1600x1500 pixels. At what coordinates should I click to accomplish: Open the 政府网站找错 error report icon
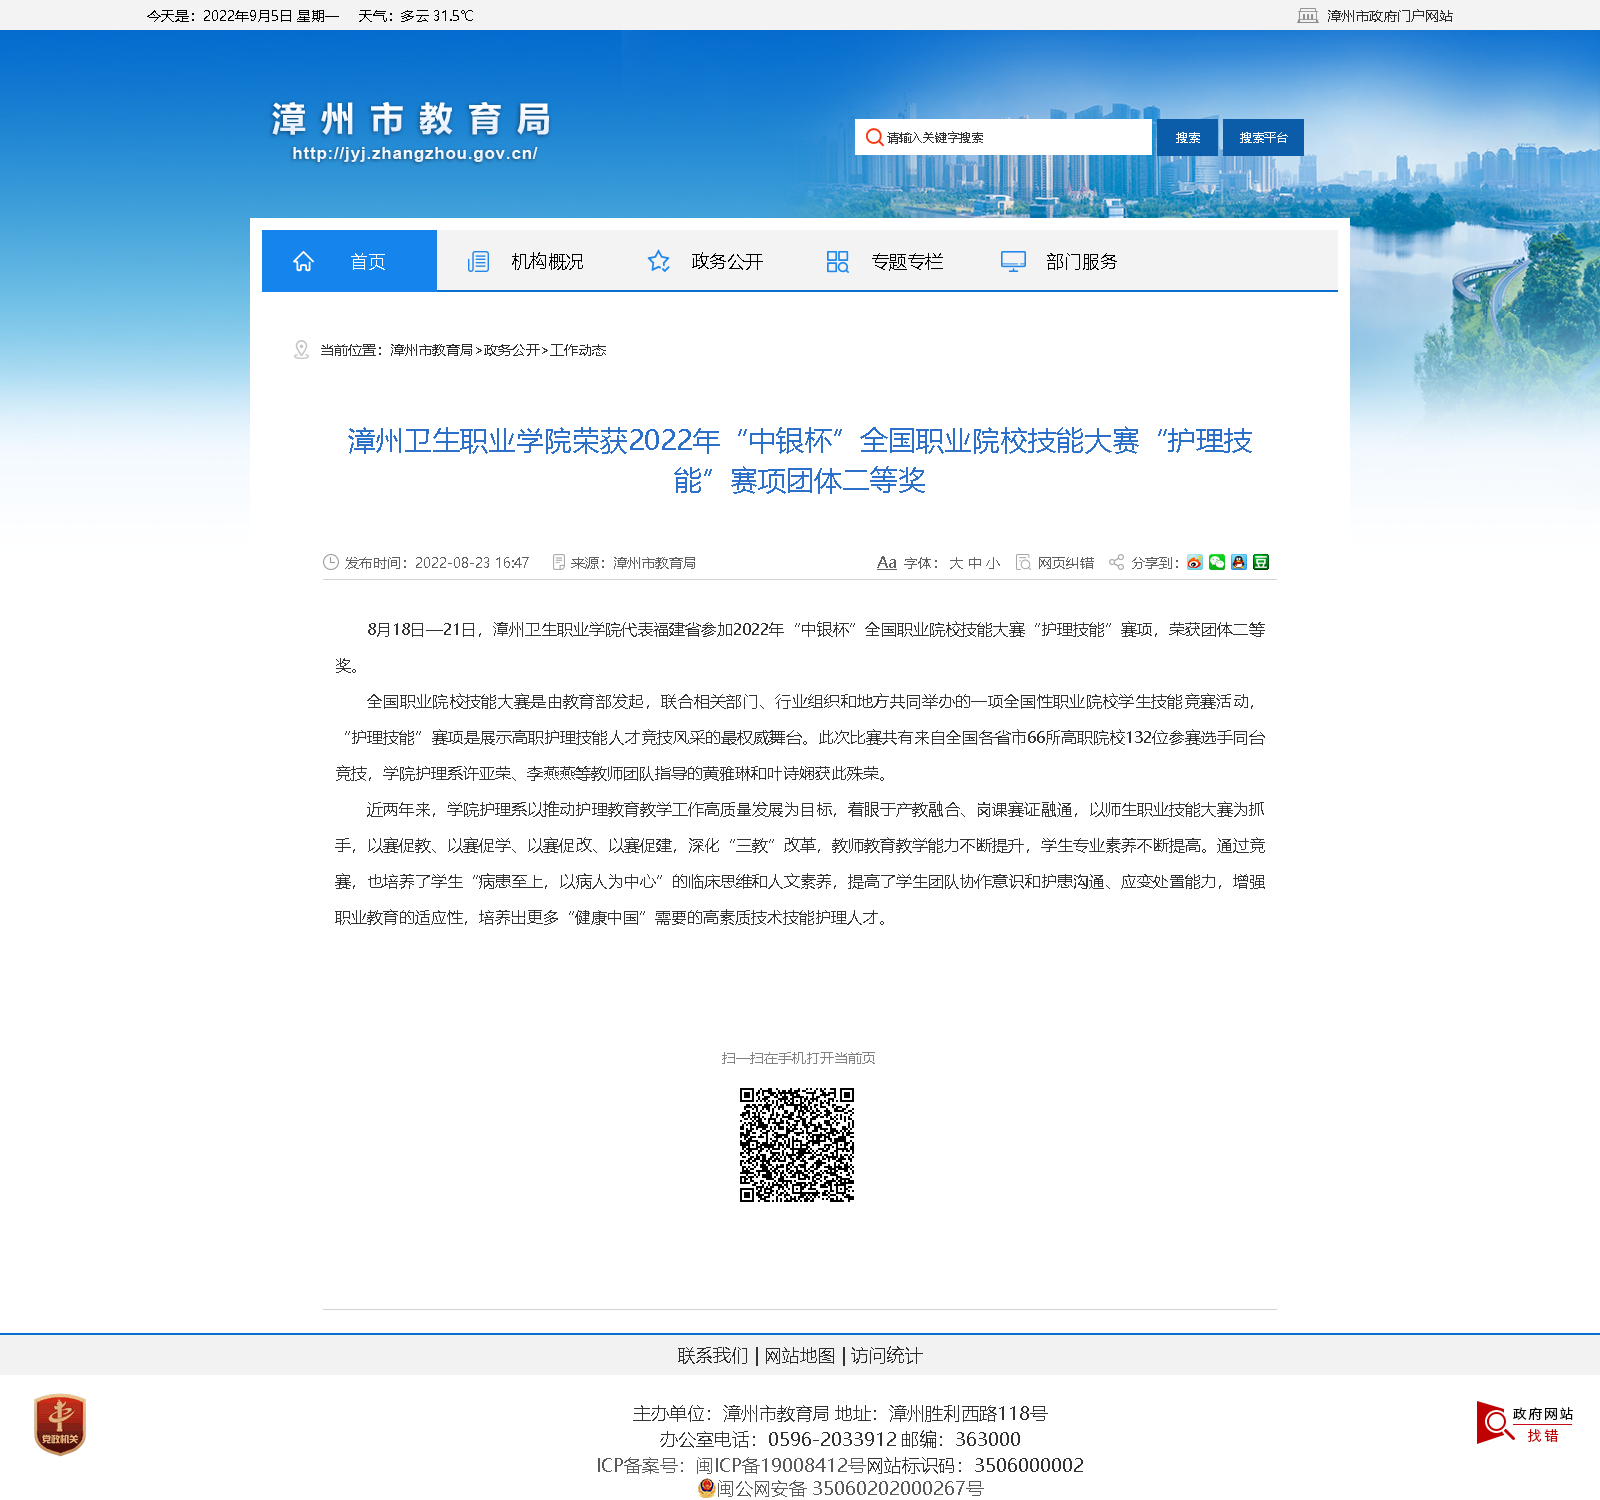1524,1424
